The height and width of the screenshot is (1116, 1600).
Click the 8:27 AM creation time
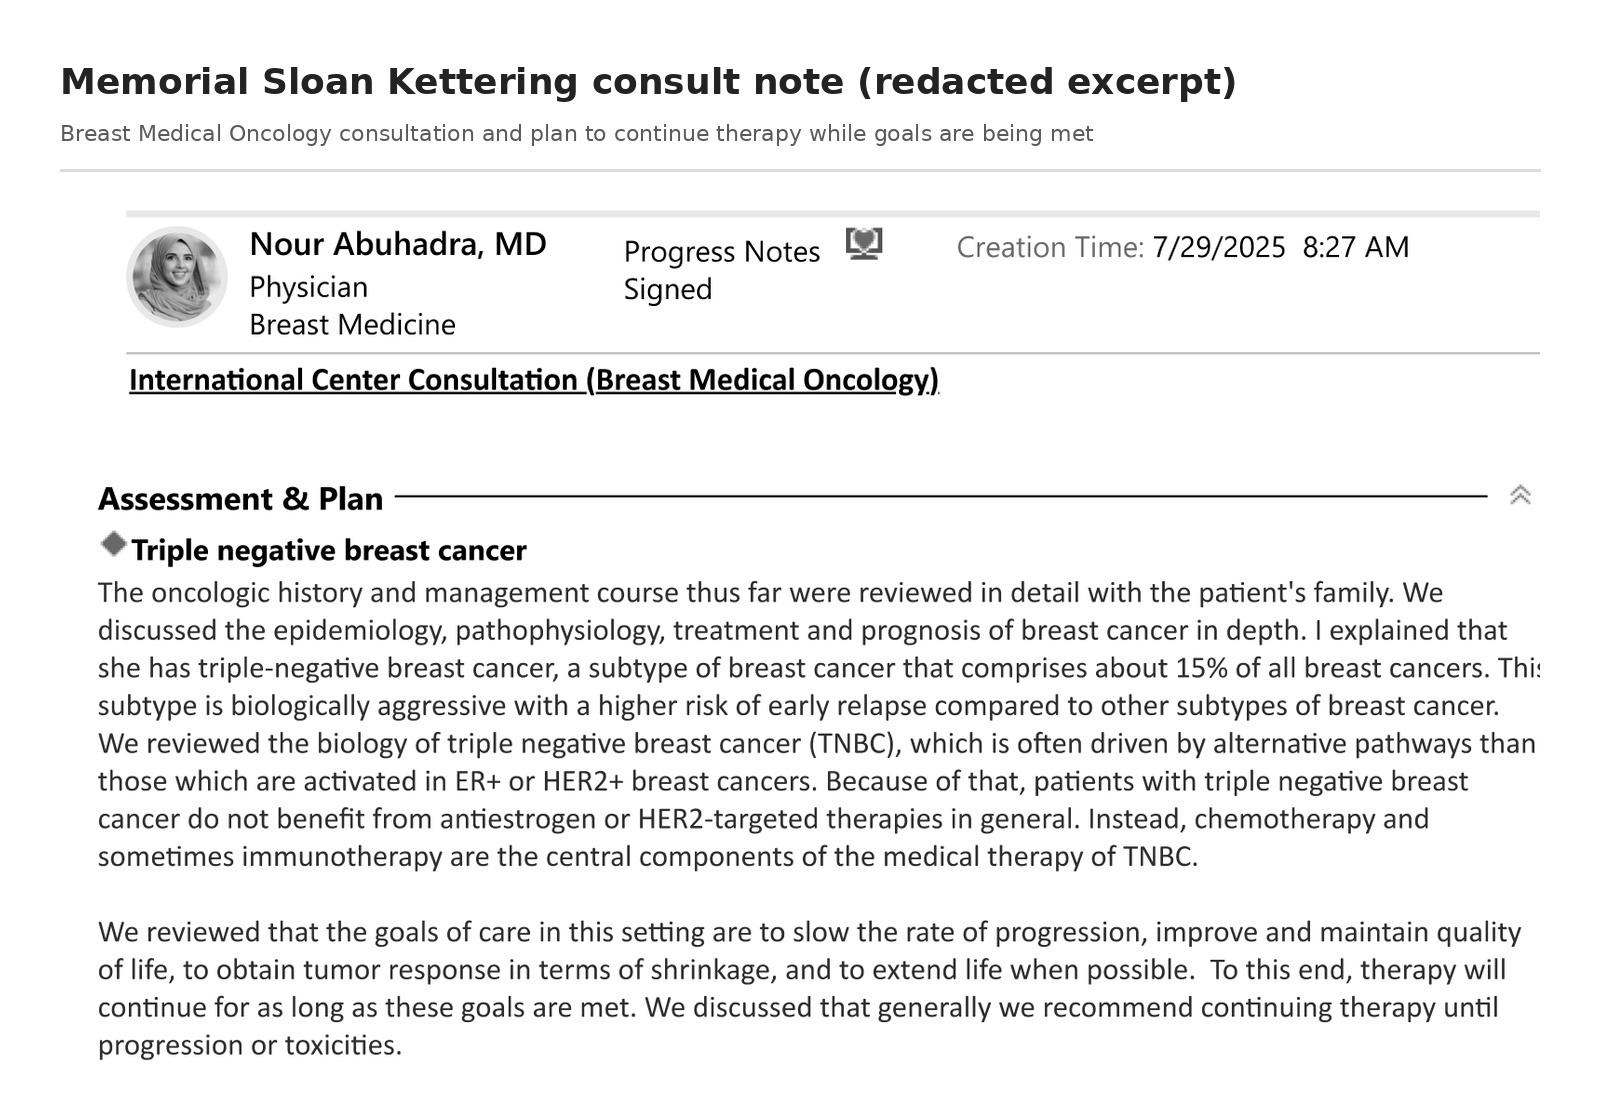point(1355,247)
